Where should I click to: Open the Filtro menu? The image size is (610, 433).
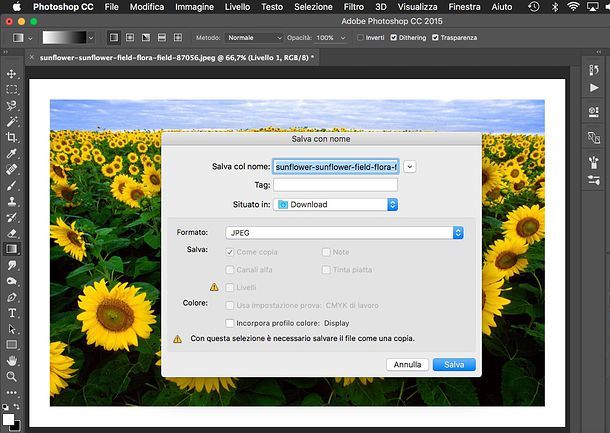click(x=353, y=7)
